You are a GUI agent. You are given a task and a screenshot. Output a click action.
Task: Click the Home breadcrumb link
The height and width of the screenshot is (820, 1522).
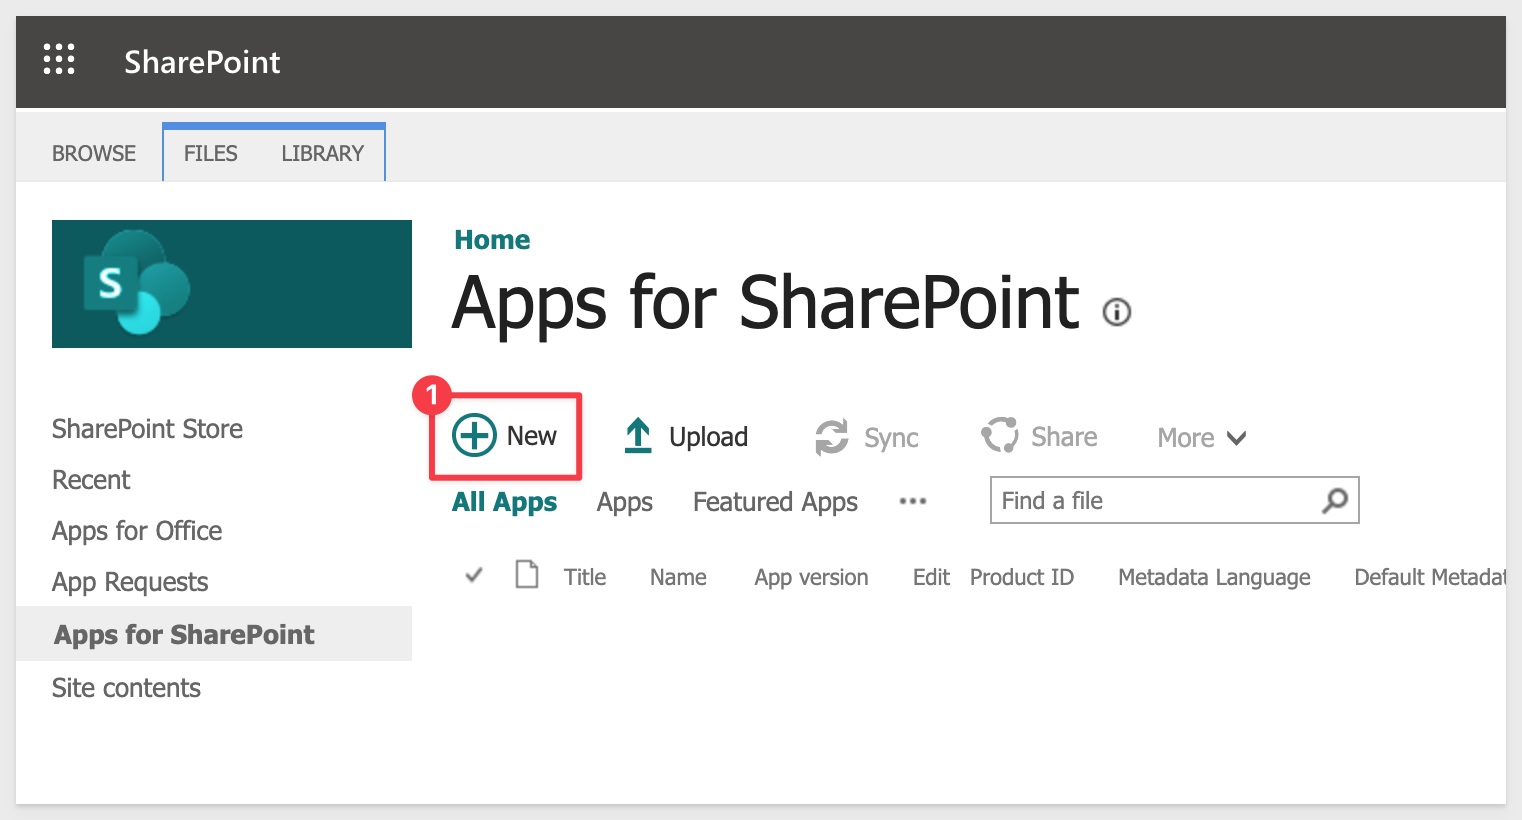[x=492, y=240]
